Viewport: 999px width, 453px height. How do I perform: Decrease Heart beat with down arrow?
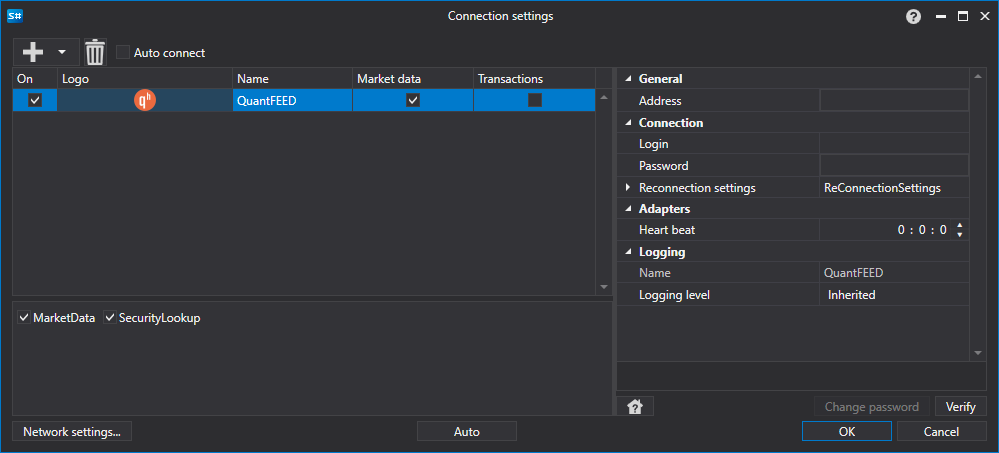click(x=959, y=234)
